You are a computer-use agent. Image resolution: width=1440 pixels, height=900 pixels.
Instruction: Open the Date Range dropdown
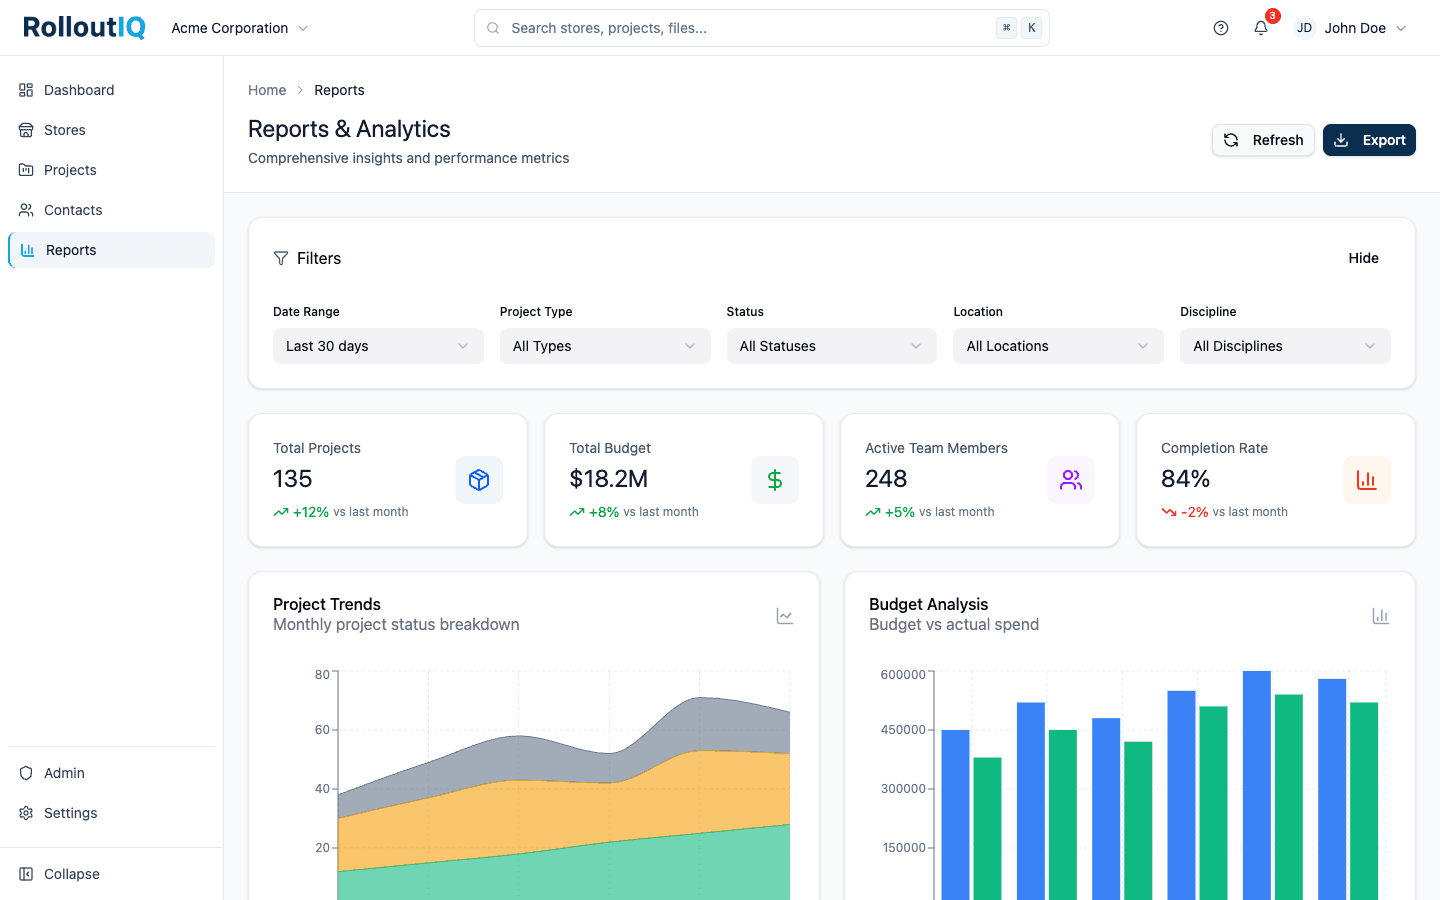pyautogui.click(x=378, y=345)
